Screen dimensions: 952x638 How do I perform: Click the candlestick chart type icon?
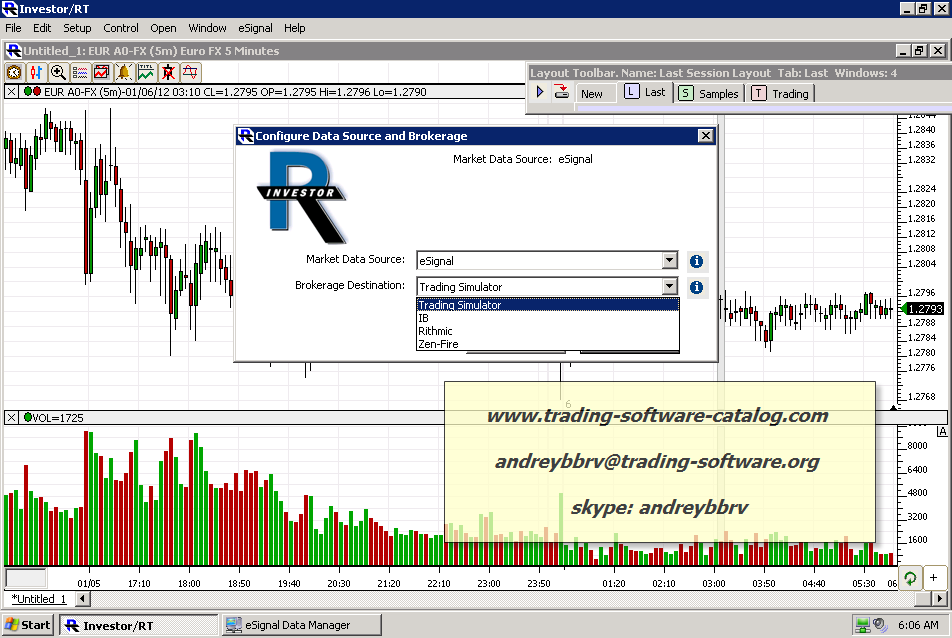[36, 72]
